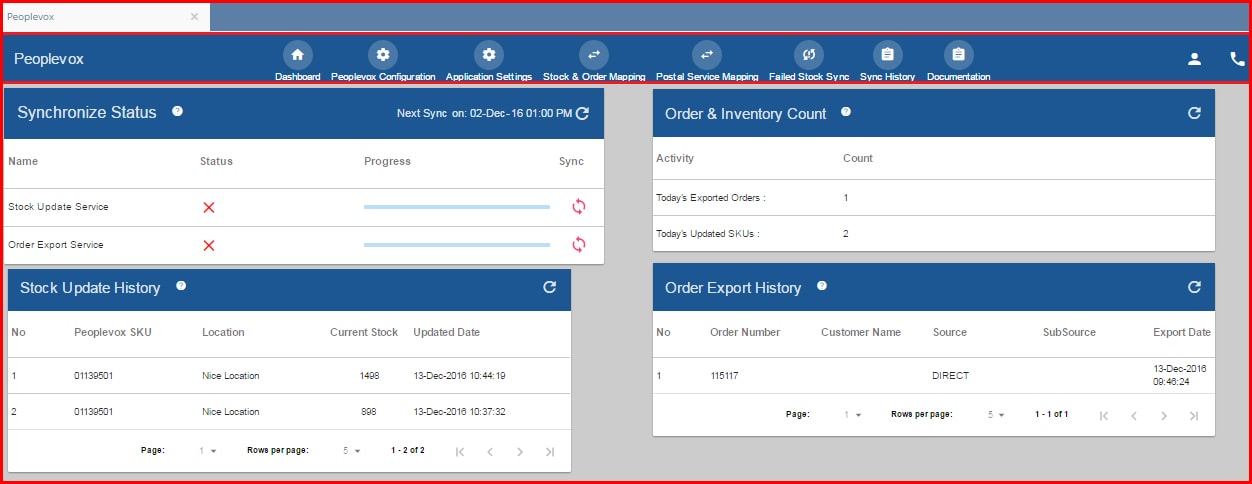Open Stock Update History rows per page dropdown
This screenshot has width=1252, height=484.
pos(351,451)
